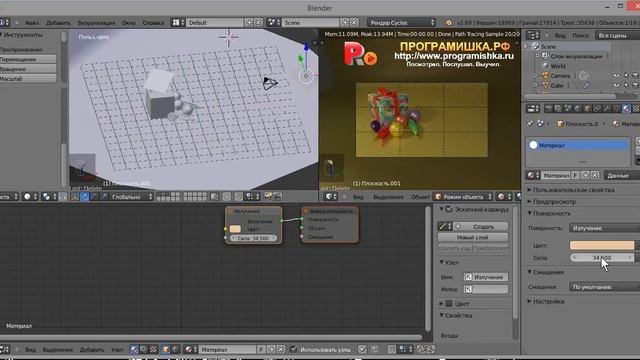Click the outliner editor type icon
Screen dimensions: 640x360
[x=533, y=36]
